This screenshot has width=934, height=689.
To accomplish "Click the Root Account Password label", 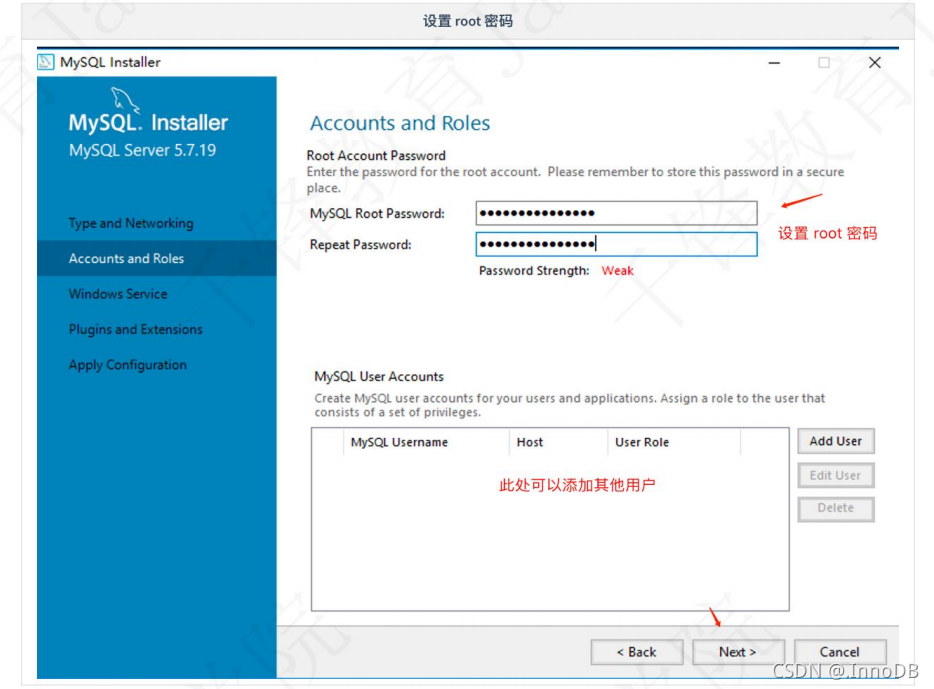I will coord(376,155).
